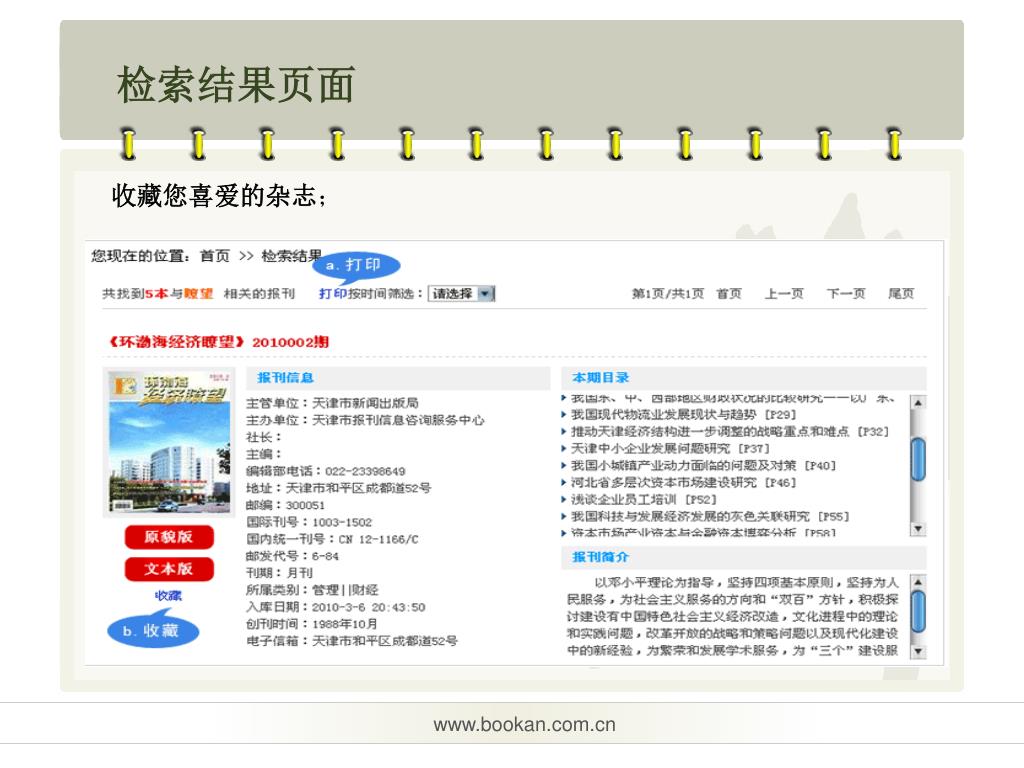The width and height of the screenshot is (1024, 768).
Task: Click the text 国际刊号：1003-1502
Action: (x=309, y=522)
